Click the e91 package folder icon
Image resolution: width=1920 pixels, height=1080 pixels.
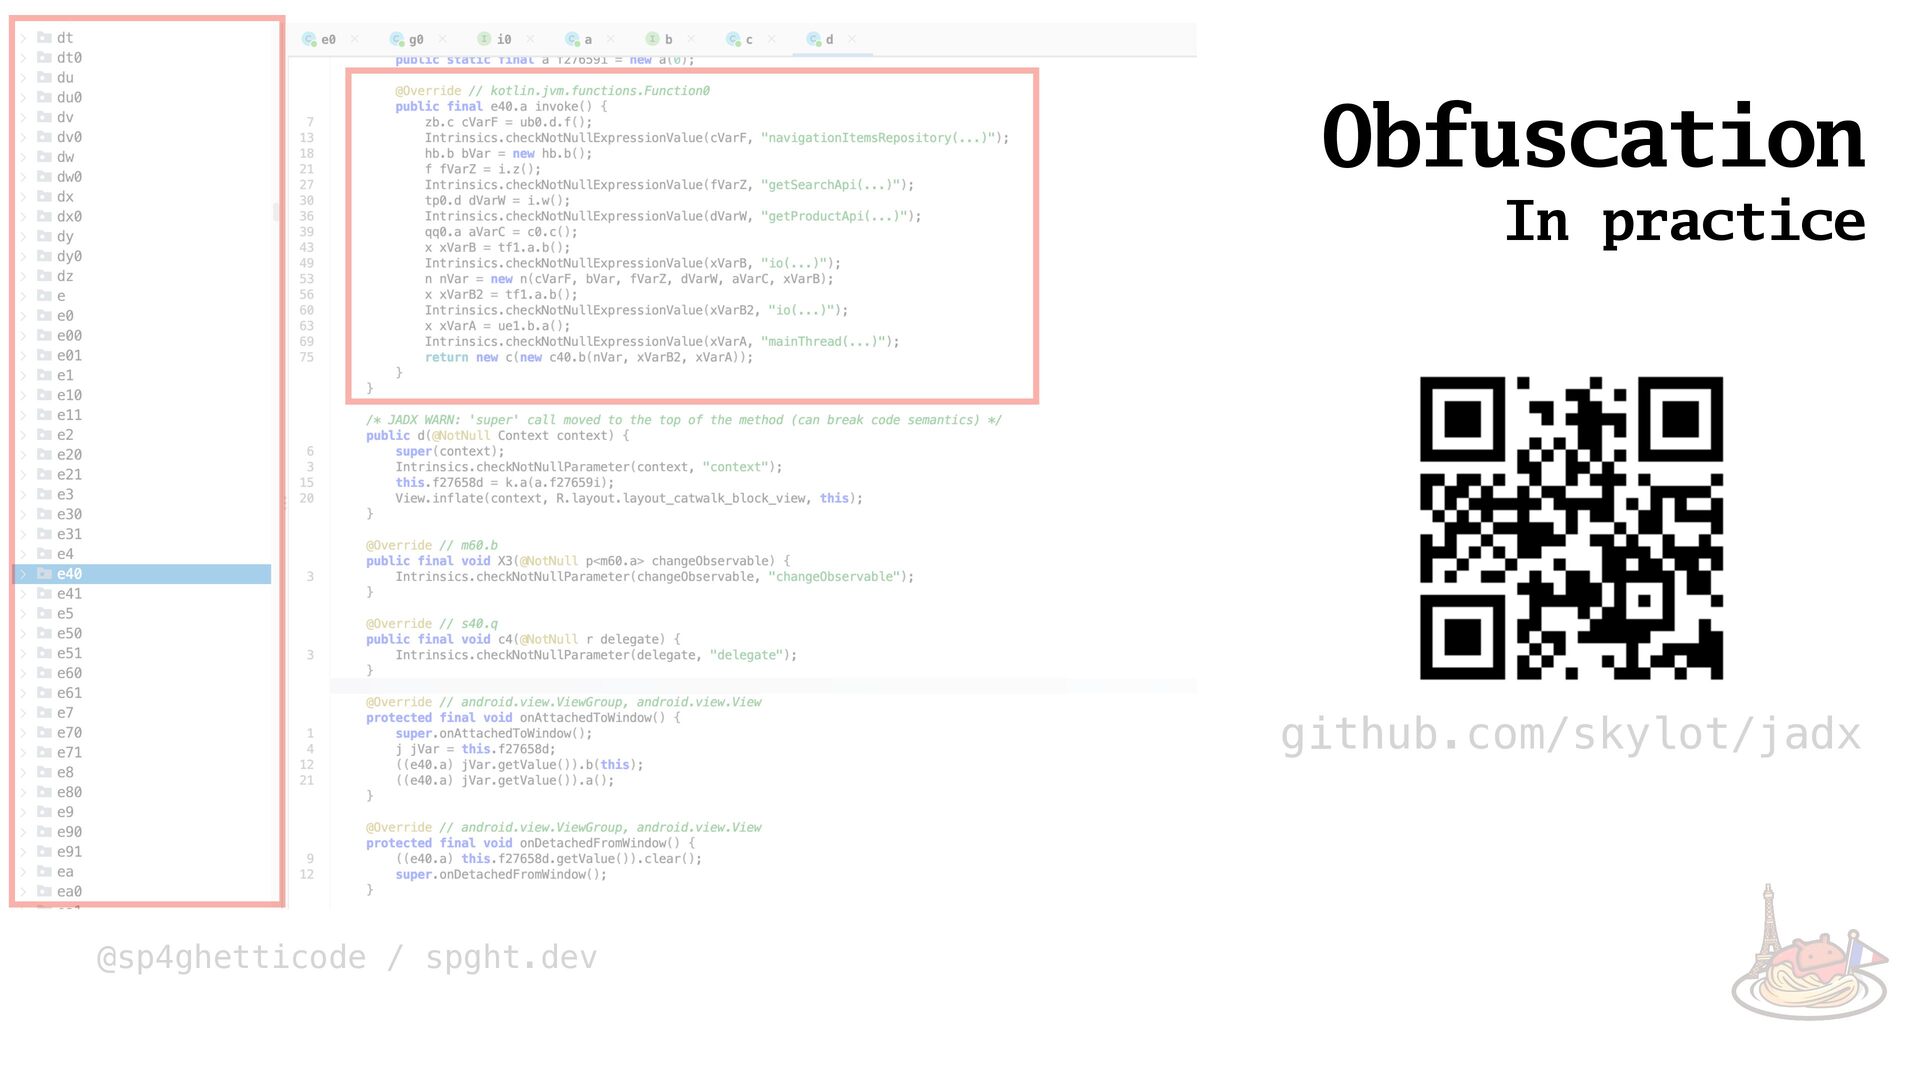tap(44, 852)
